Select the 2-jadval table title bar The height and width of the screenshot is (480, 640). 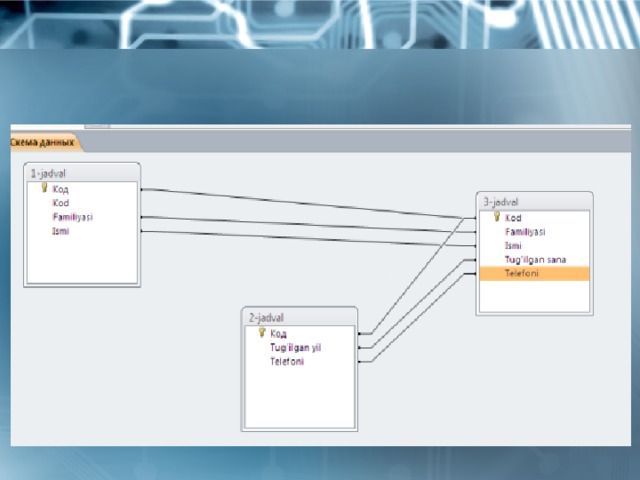298,316
